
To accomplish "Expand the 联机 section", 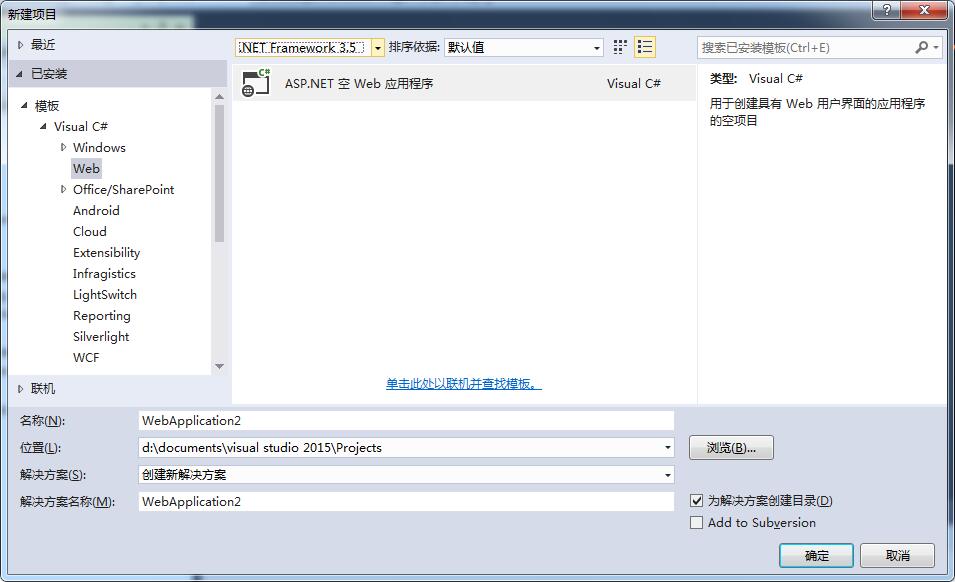I will point(21,389).
